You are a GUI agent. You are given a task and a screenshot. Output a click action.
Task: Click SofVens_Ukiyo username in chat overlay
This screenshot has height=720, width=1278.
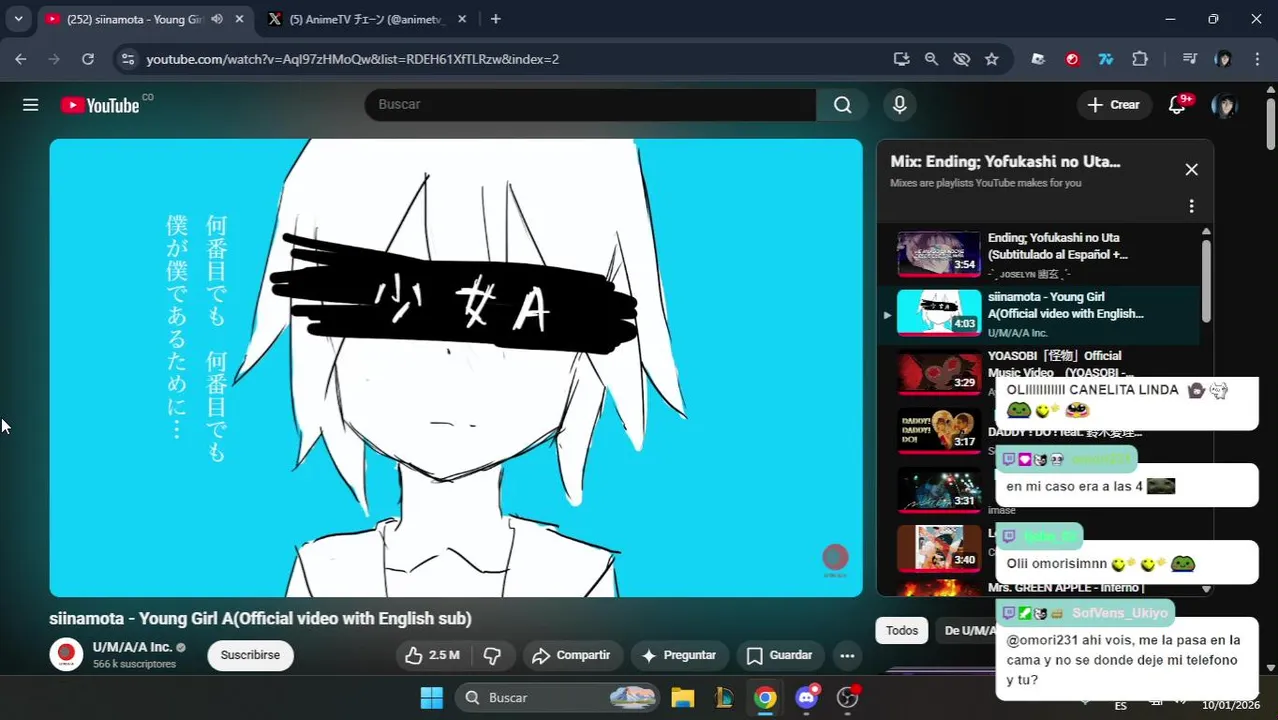(x=1119, y=613)
